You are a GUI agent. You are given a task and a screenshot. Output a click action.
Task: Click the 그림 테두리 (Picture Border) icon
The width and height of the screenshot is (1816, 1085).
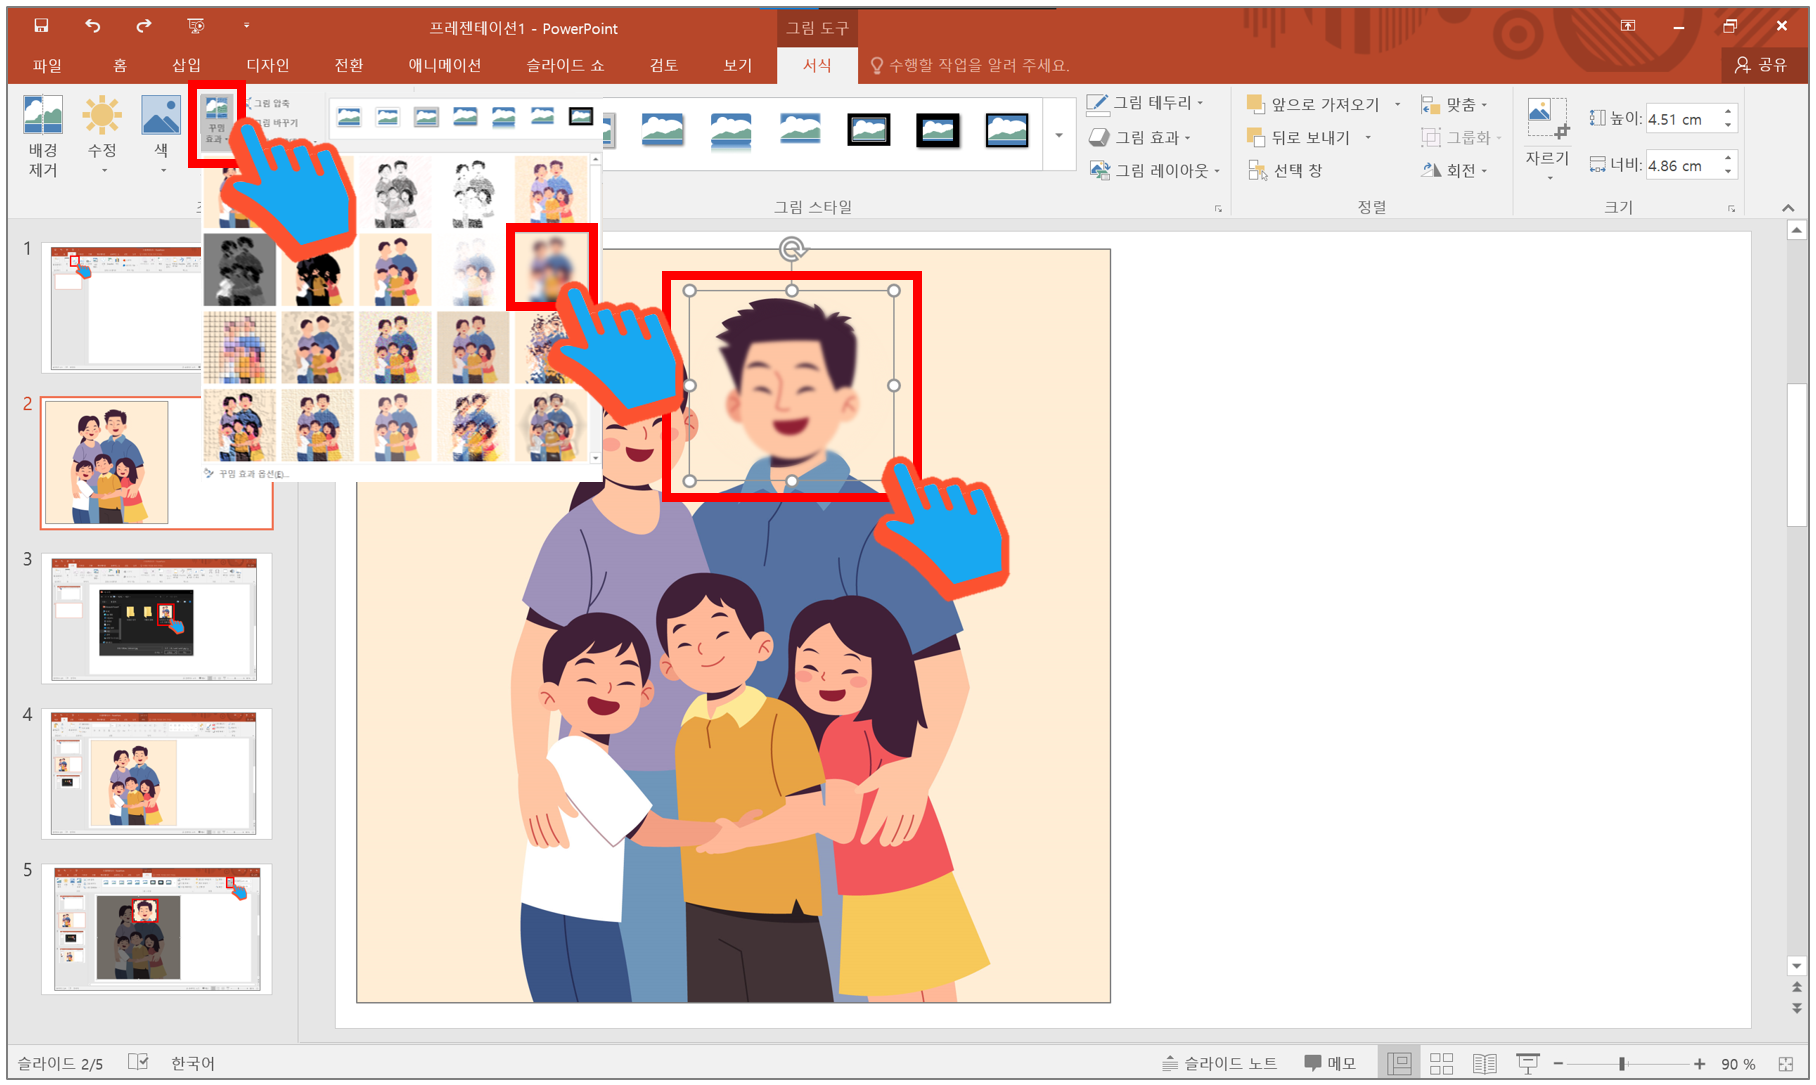click(x=1143, y=104)
